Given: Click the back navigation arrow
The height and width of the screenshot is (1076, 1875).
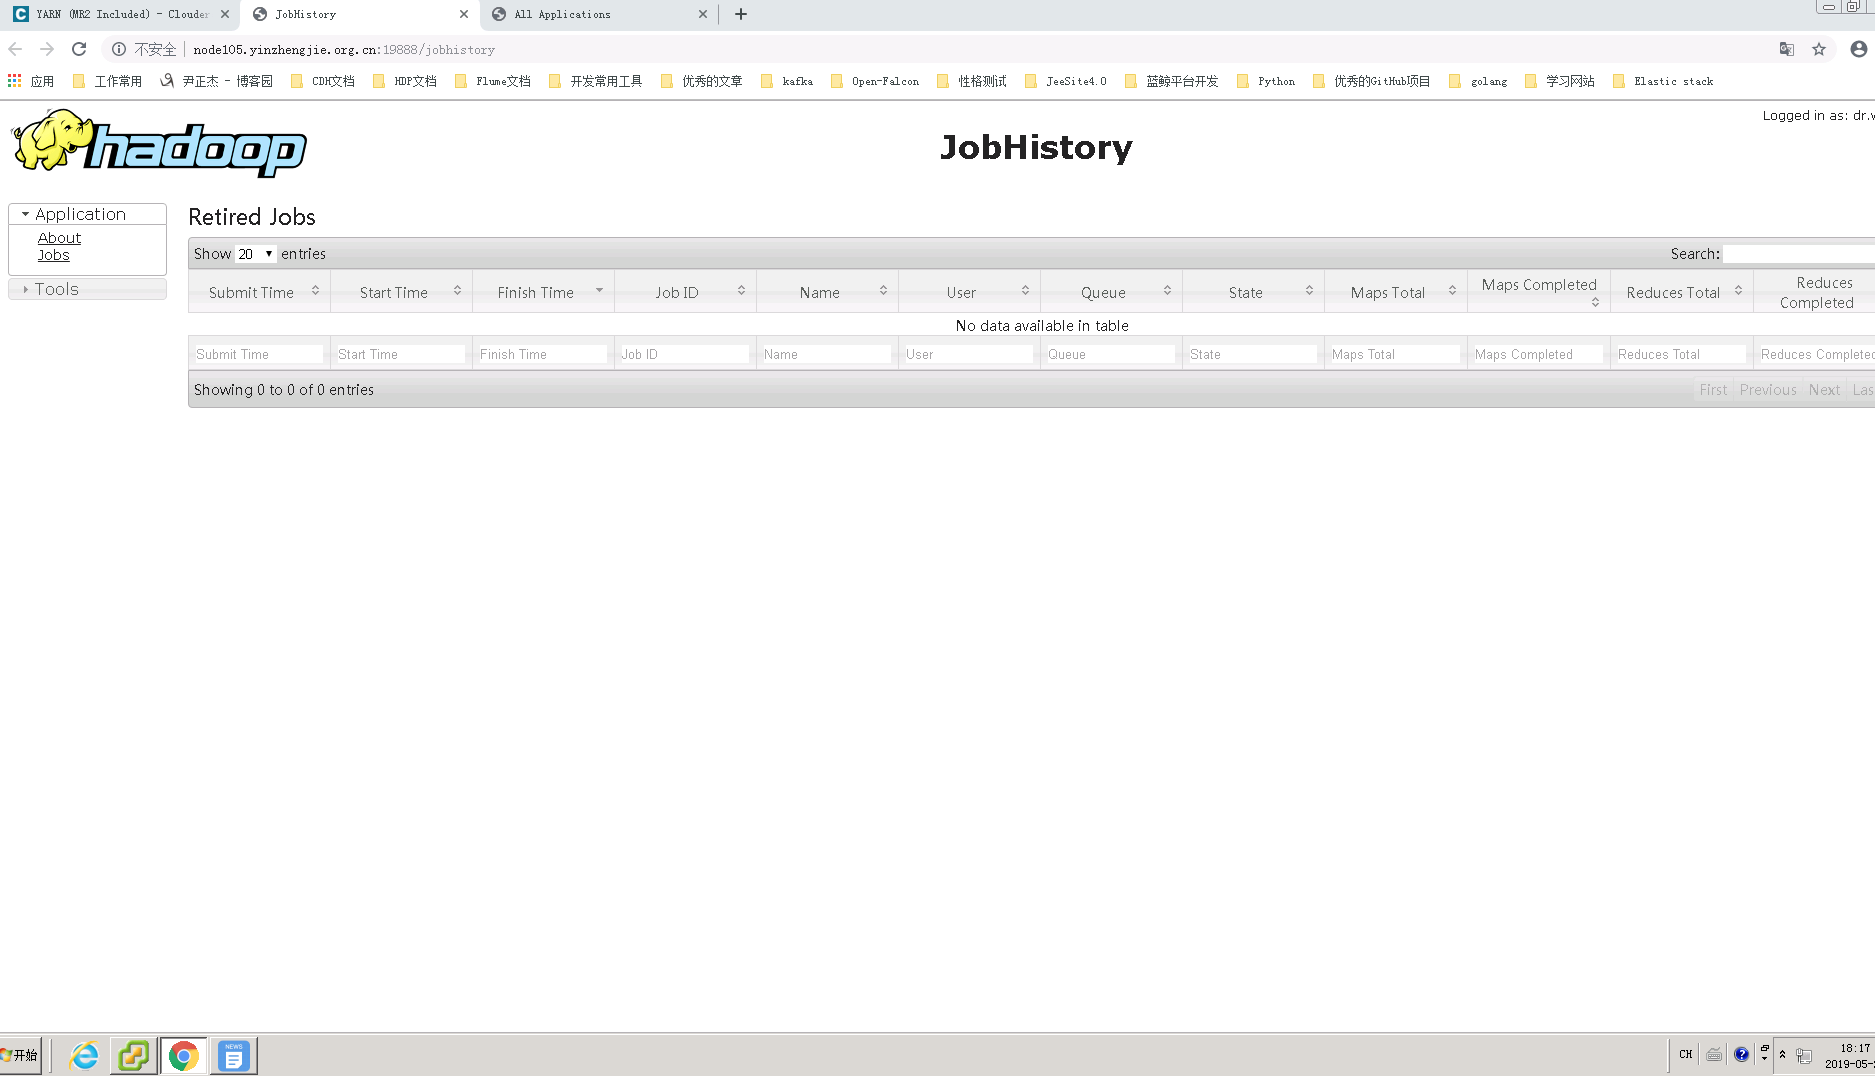Looking at the screenshot, I should point(15,48).
